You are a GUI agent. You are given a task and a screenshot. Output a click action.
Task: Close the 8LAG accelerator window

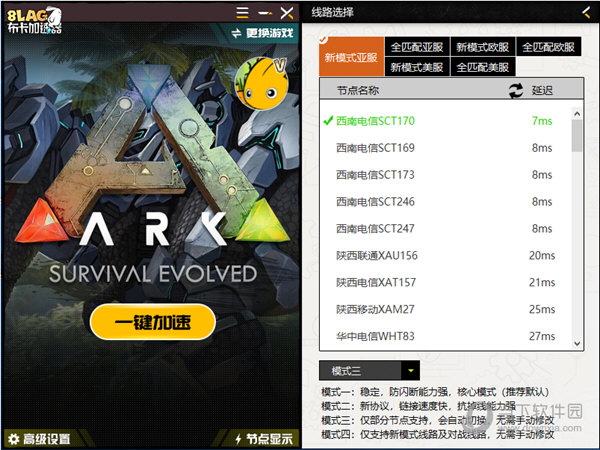287,13
